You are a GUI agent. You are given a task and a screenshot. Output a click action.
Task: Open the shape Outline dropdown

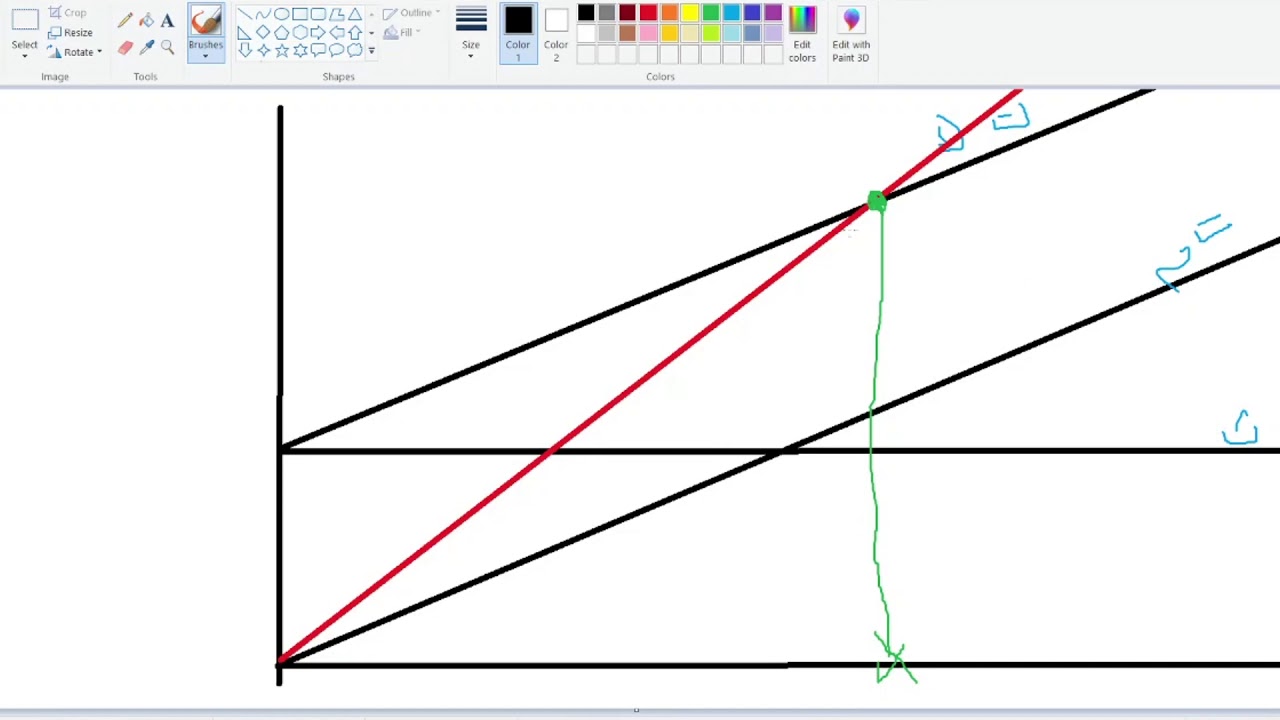coord(412,13)
